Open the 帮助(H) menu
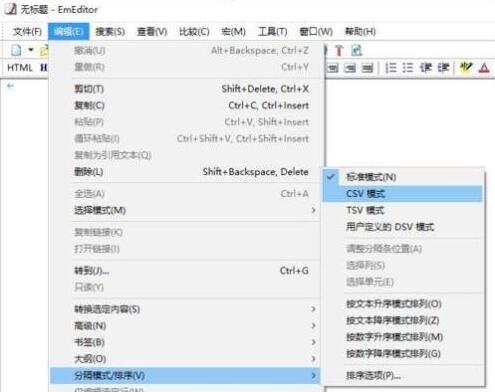 coord(360,32)
